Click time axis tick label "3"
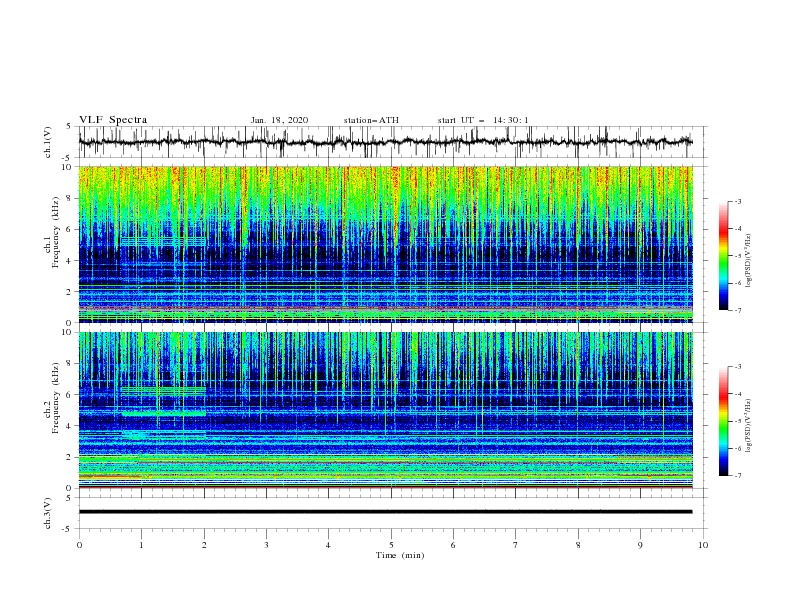The width and height of the screenshot is (792, 612). click(x=266, y=545)
